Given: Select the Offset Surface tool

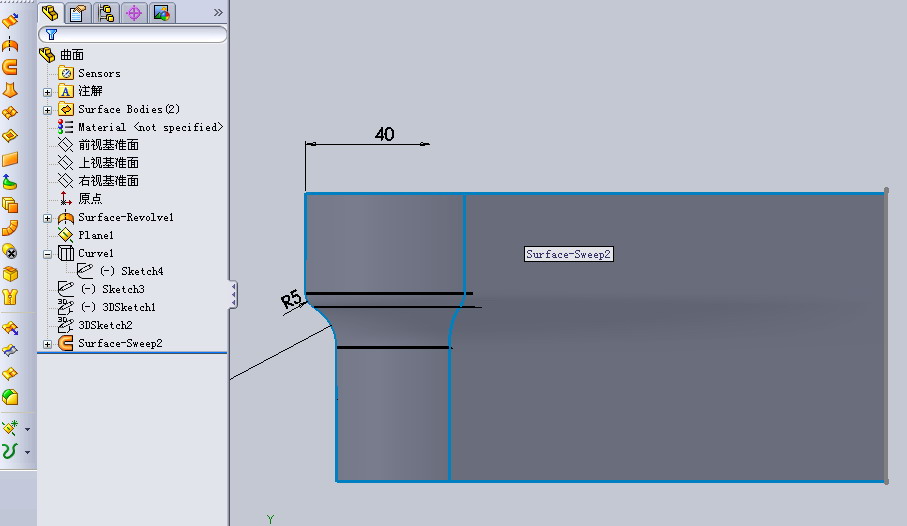Looking at the screenshot, I should click(10, 205).
